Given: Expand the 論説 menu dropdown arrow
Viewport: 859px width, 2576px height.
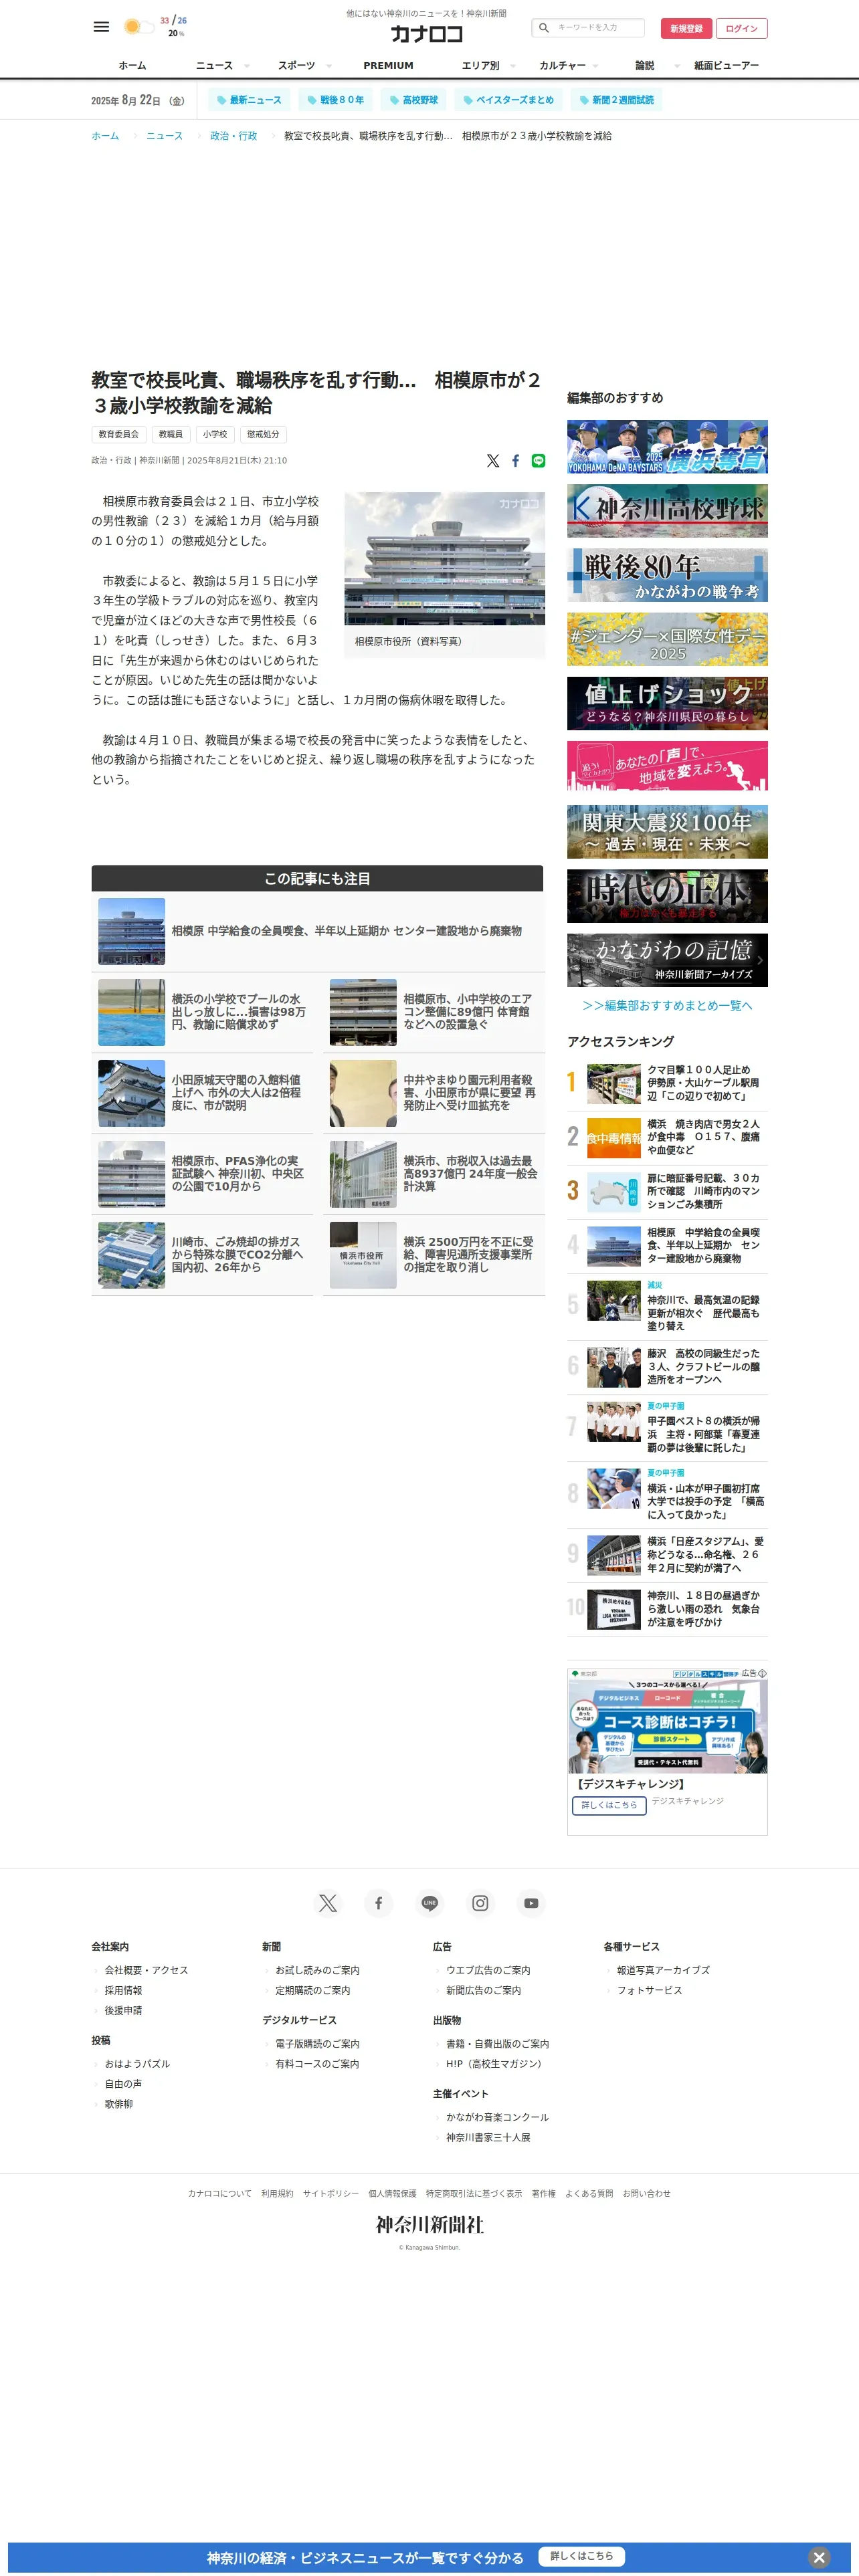Looking at the screenshot, I should 677,66.
